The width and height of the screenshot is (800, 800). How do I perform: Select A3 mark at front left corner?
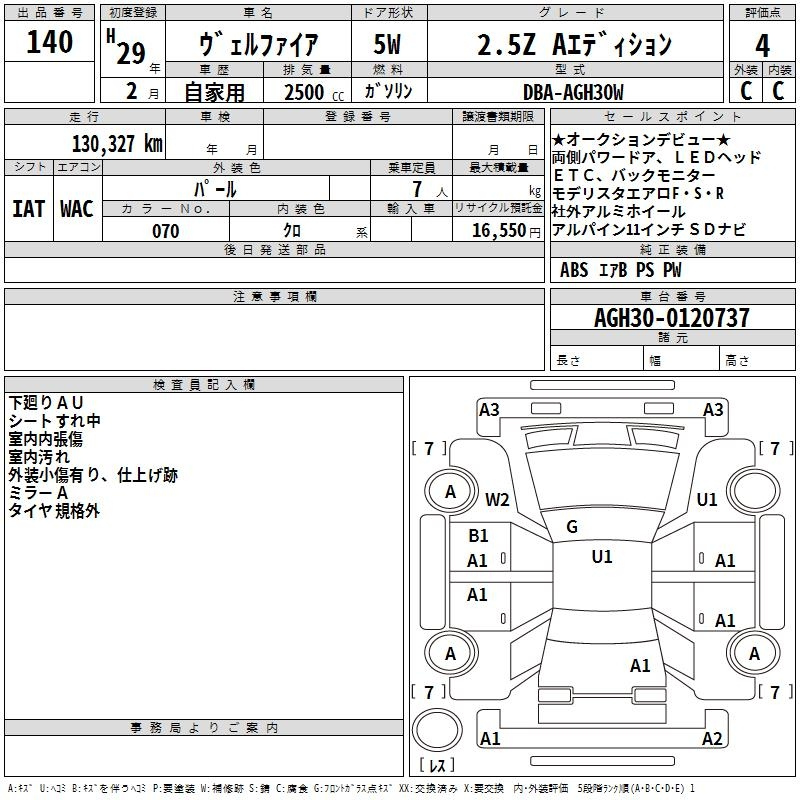click(489, 410)
